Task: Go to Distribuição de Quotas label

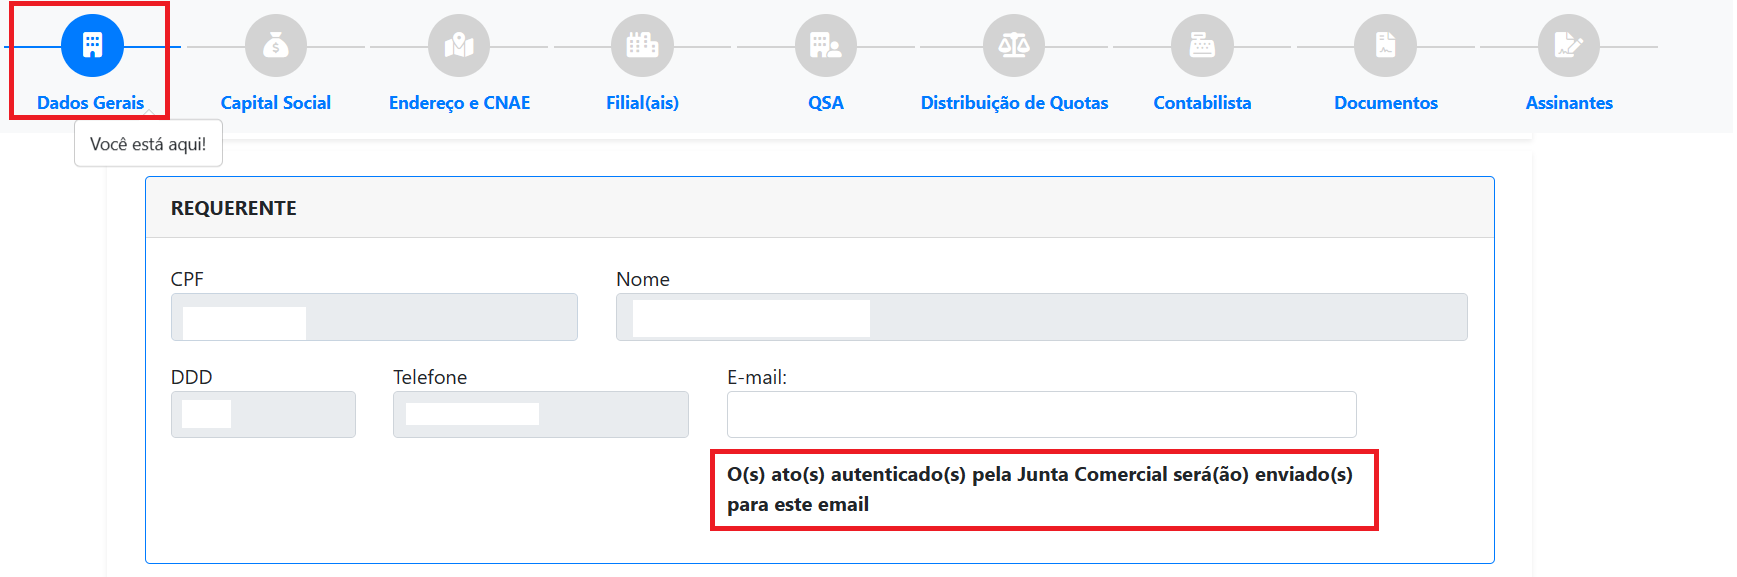Action: pos(1014,103)
